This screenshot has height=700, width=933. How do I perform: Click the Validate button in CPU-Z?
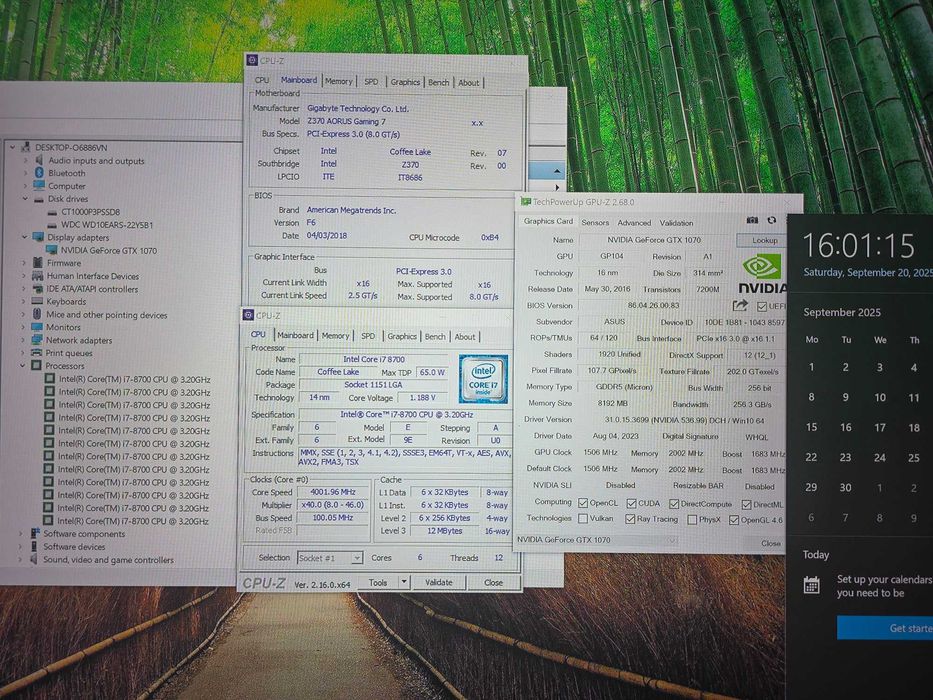pyautogui.click(x=439, y=582)
